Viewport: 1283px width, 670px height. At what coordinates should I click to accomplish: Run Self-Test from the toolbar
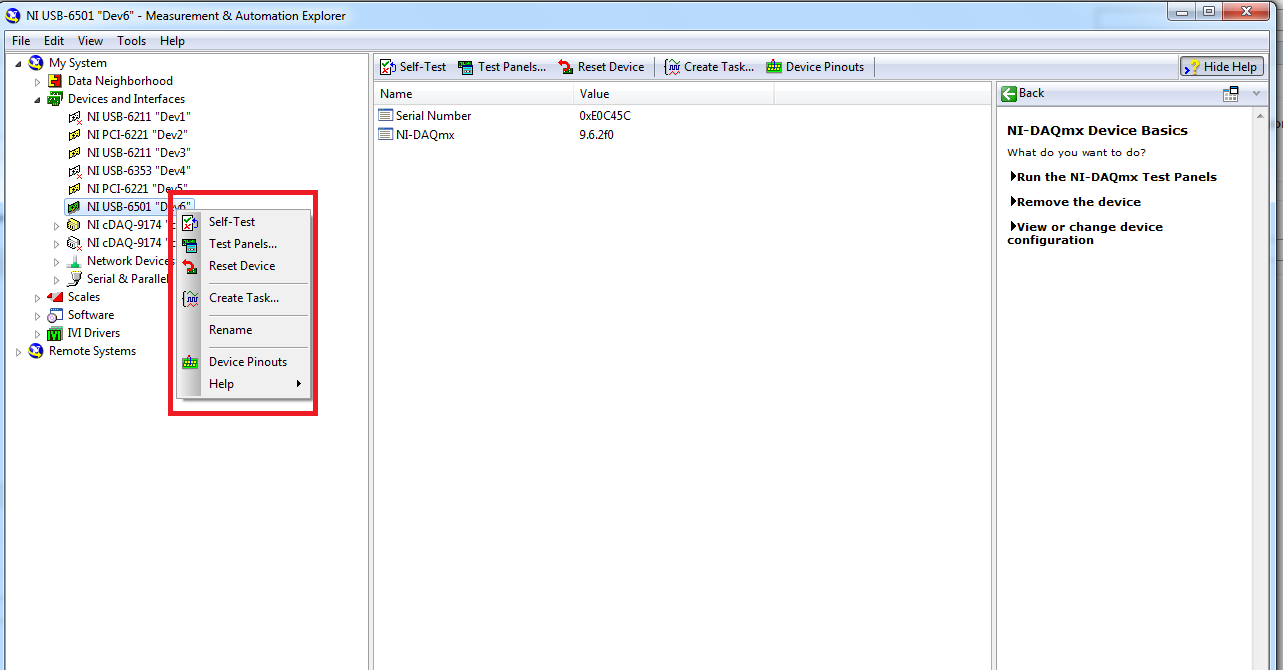(x=413, y=67)
